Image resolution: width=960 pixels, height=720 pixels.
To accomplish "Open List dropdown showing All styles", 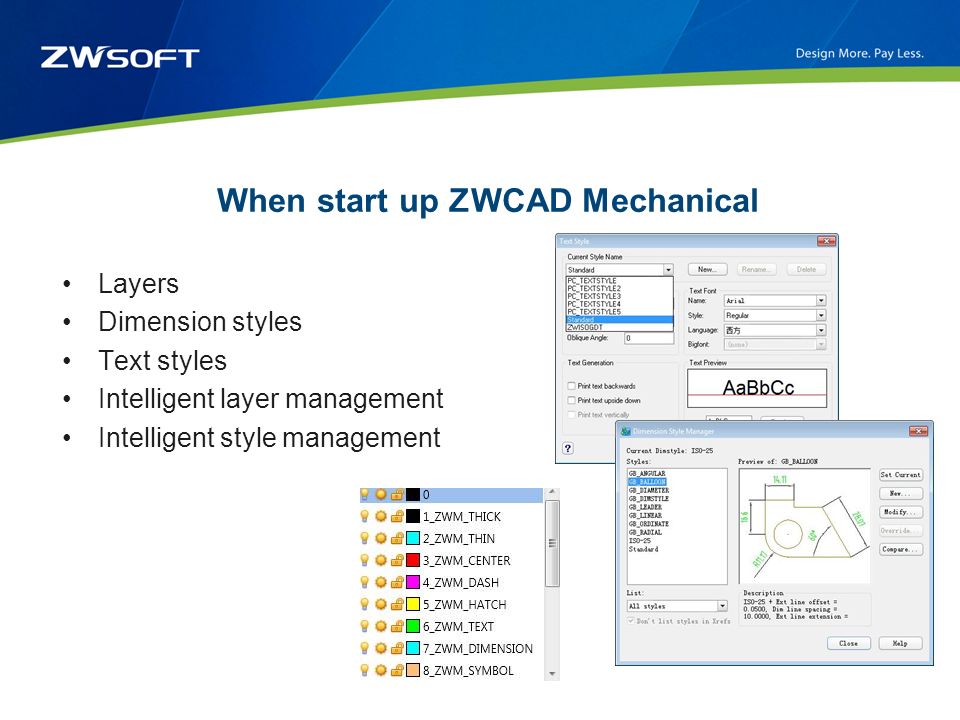I will (677, 606).
